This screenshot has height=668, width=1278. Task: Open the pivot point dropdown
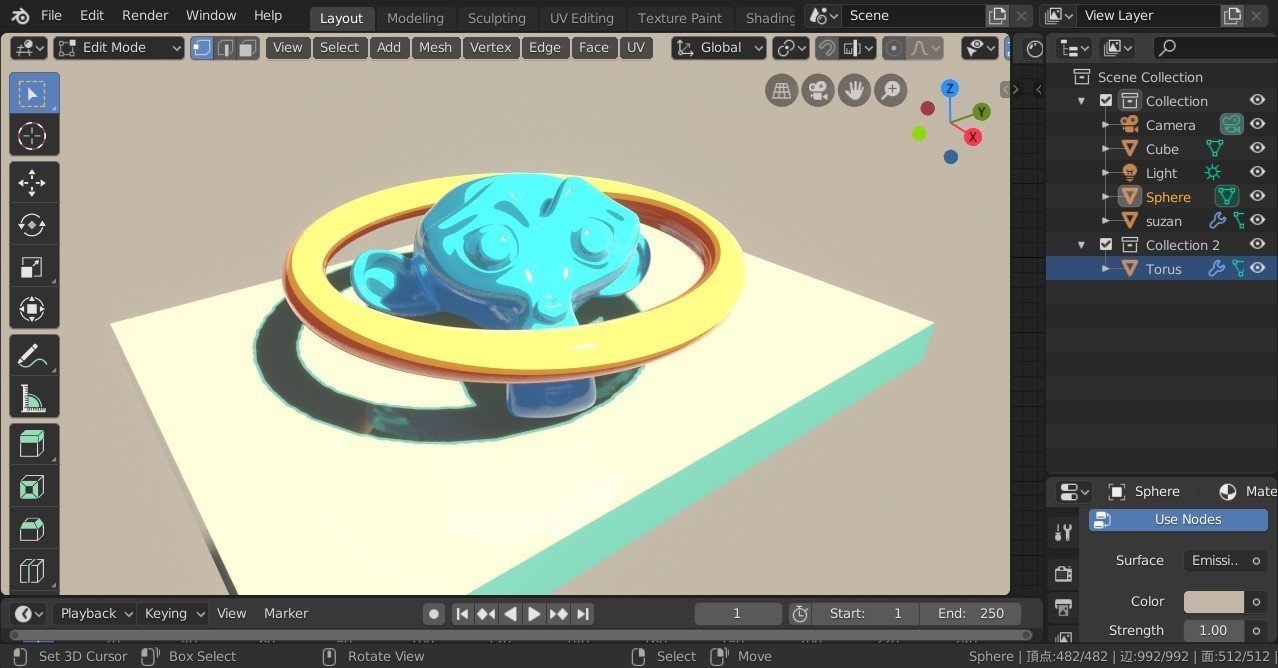[791, 48]
